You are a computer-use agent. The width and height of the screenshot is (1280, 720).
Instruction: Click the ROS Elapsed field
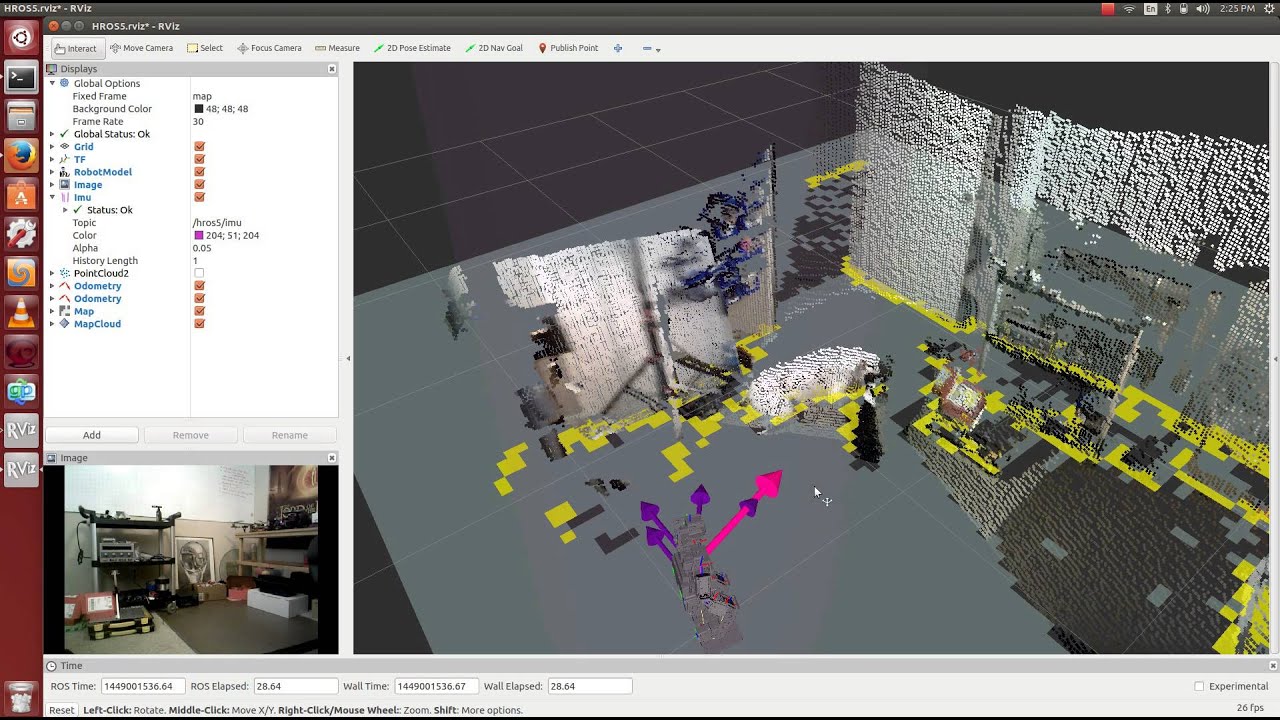tap(296, 686)
